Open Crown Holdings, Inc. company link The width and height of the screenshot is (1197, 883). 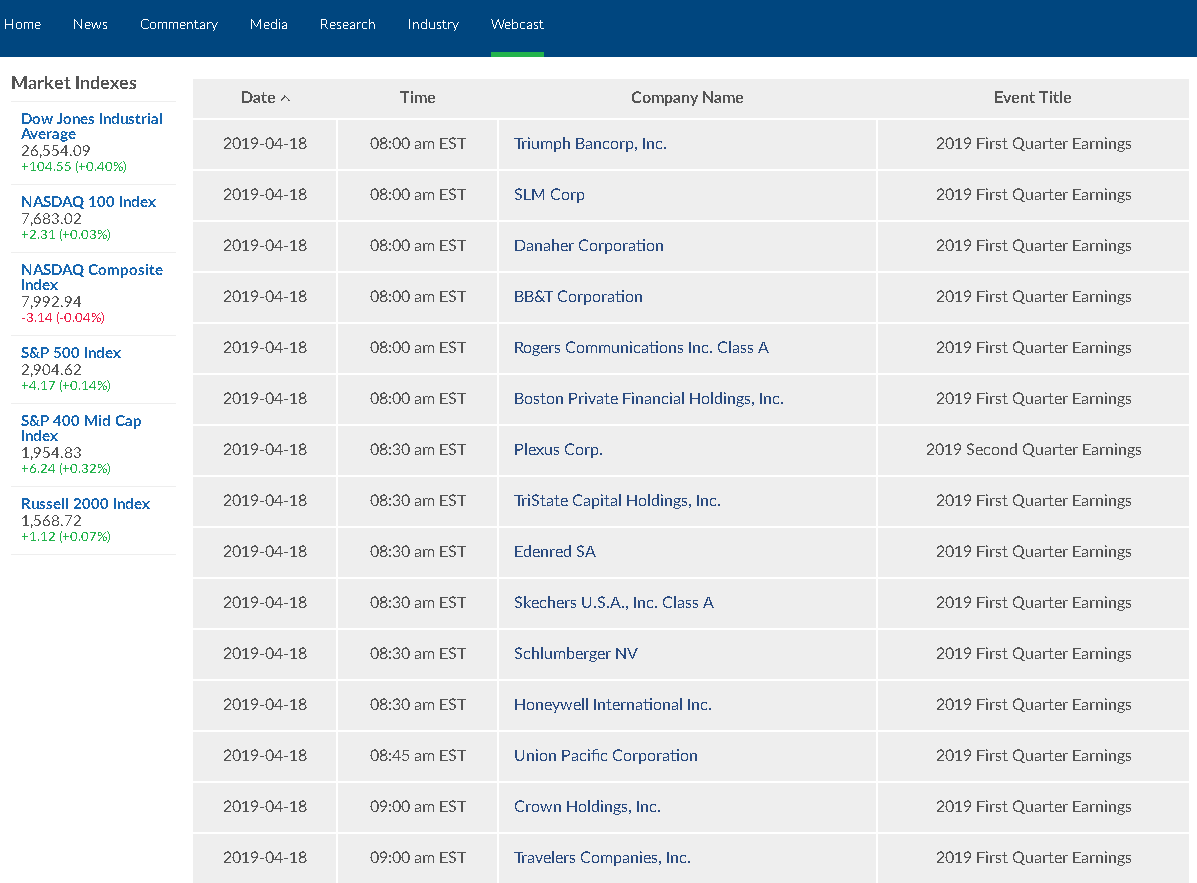(x=587, y=807)
